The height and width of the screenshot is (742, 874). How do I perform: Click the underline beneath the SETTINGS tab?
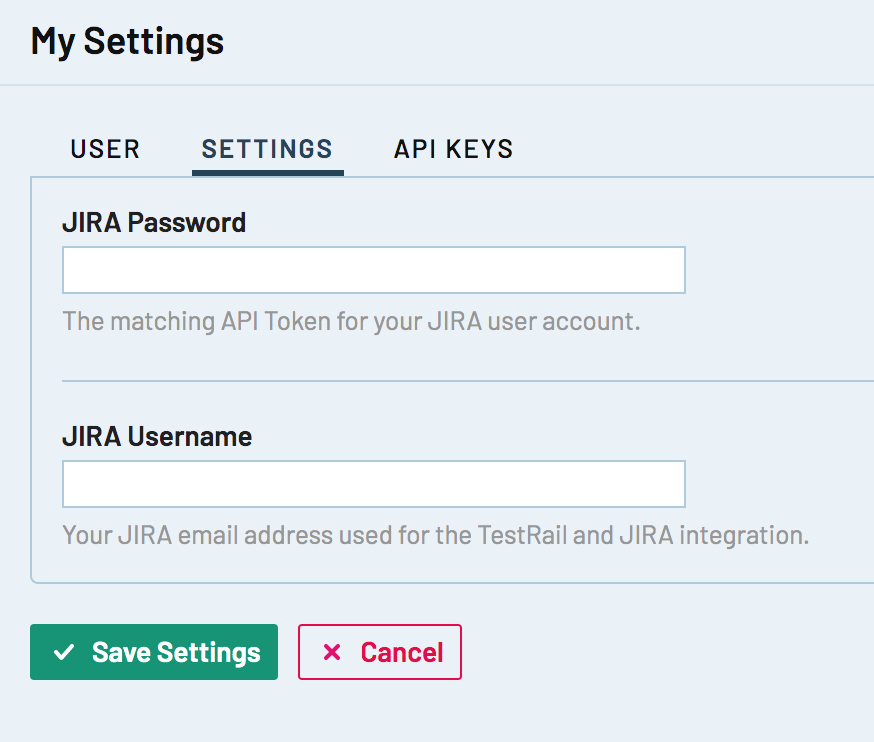click(x=267, y=172)
